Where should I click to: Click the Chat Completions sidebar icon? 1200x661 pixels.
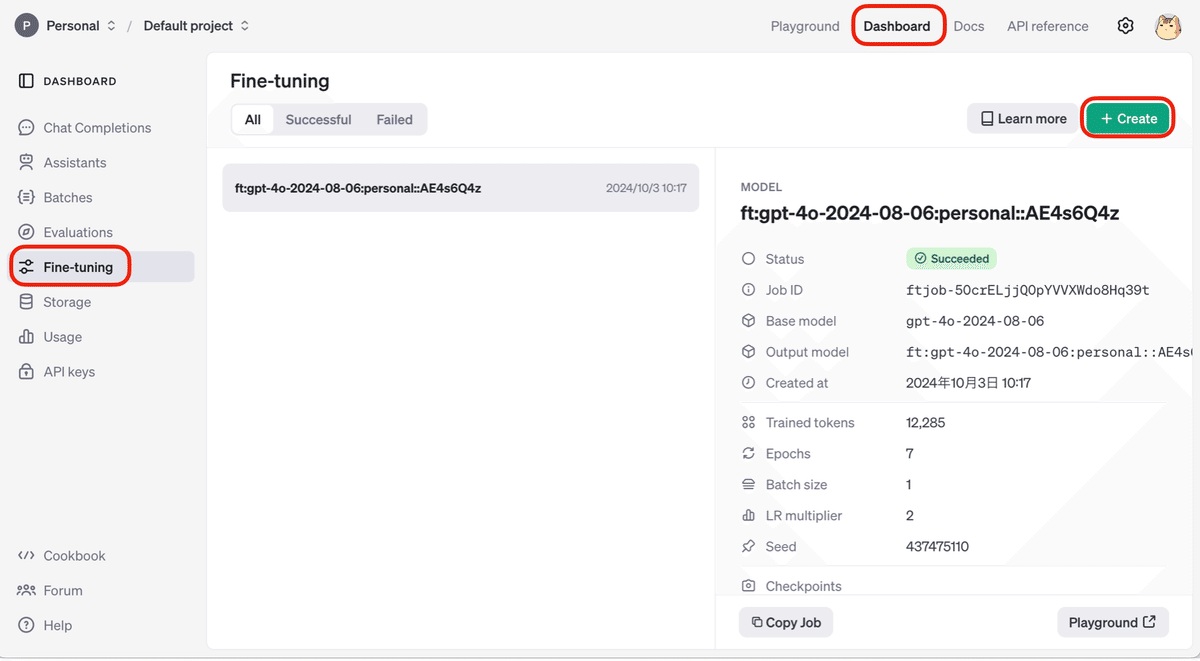click(26, 128)
